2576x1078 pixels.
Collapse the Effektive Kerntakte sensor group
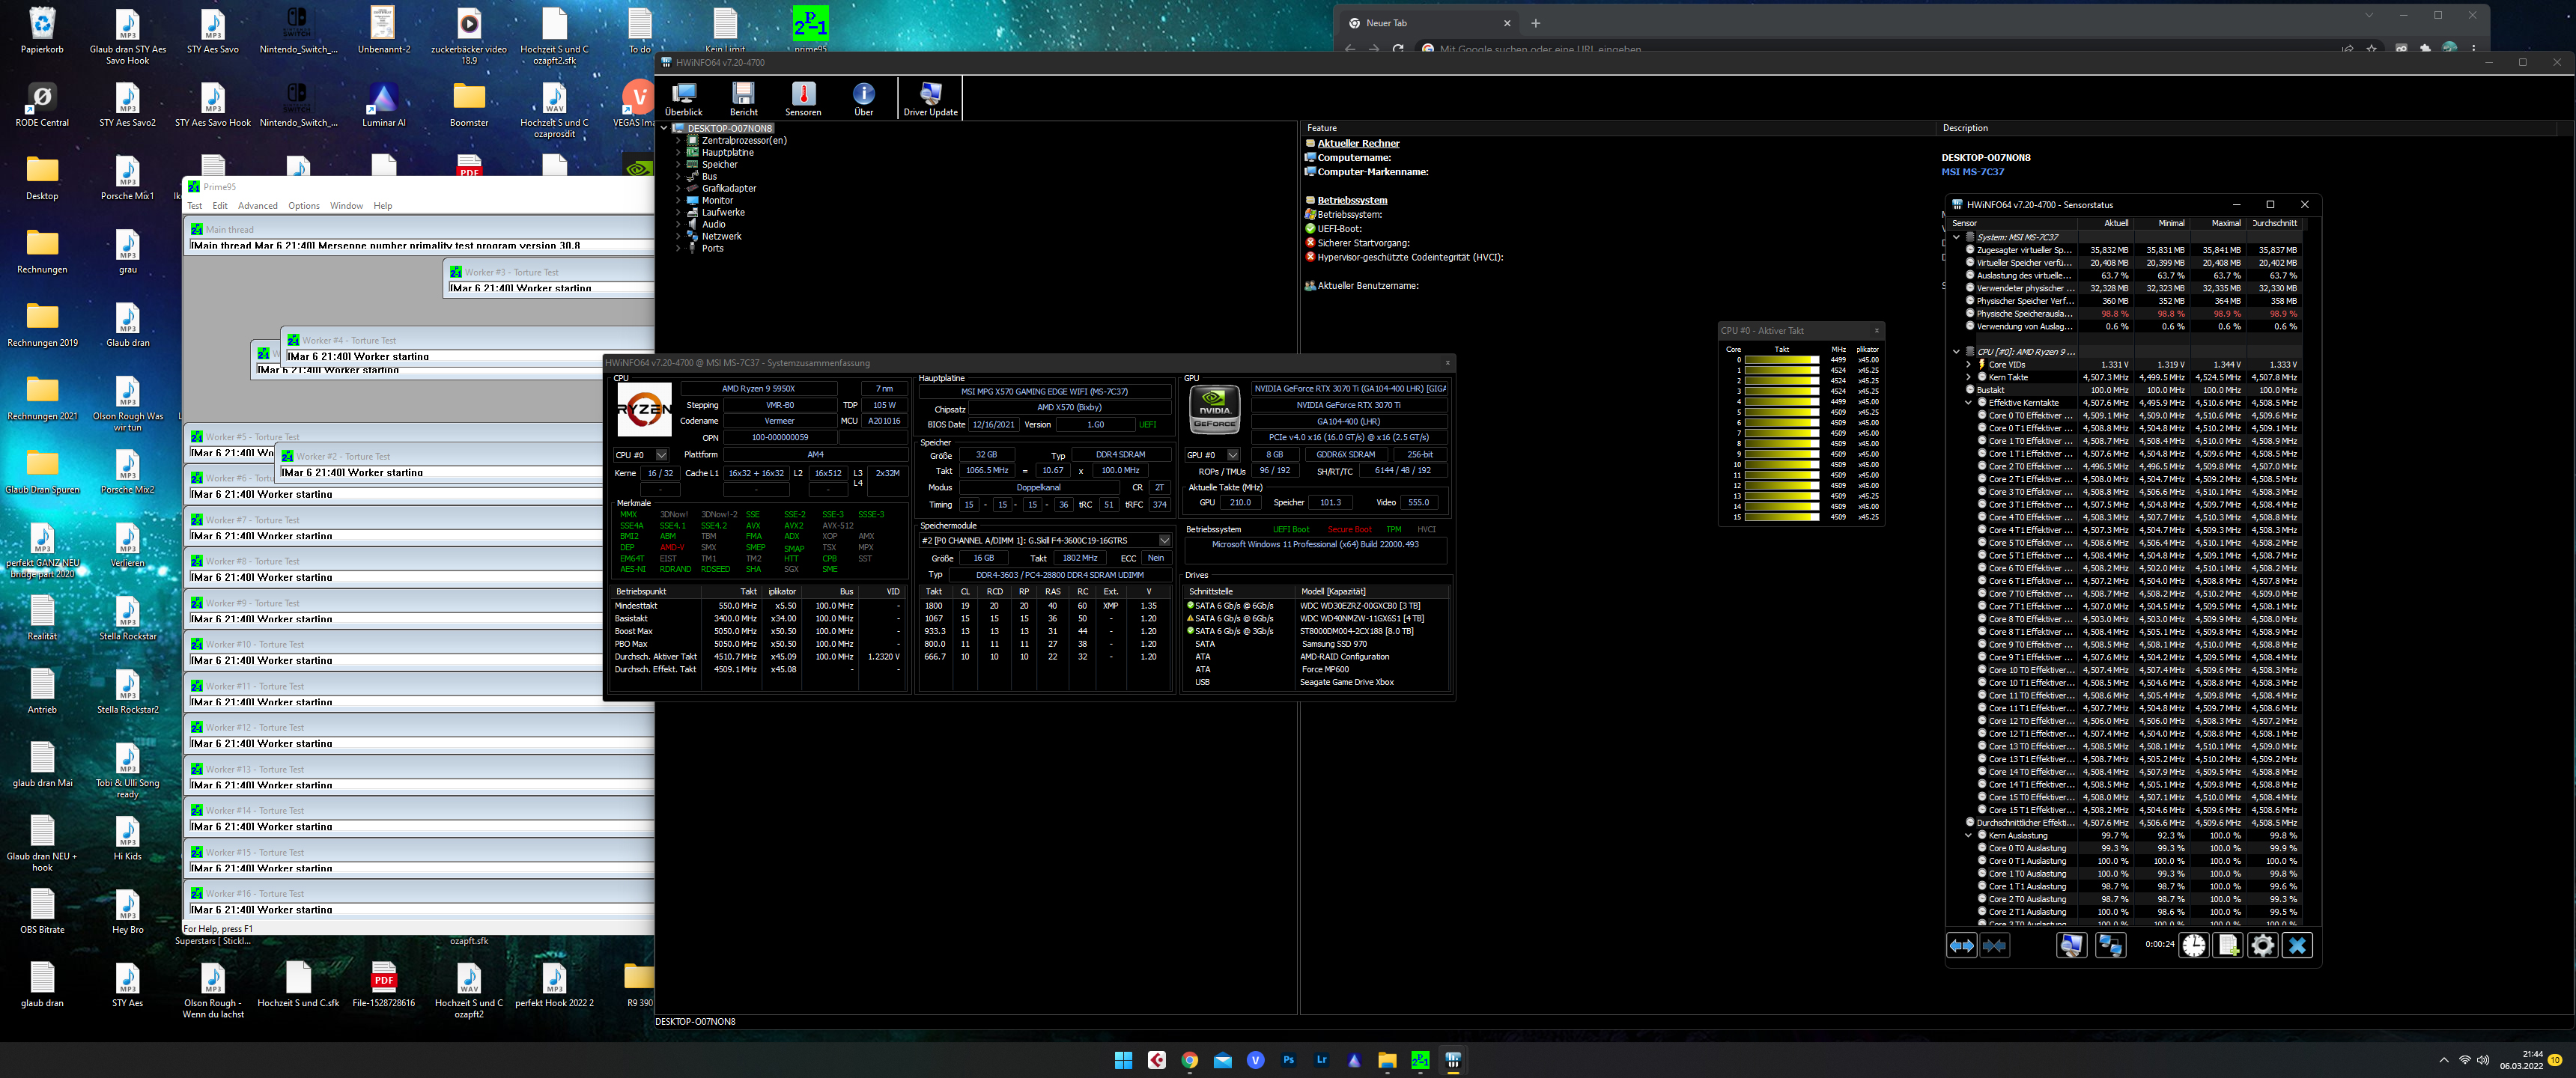(x=1968, y=403)
